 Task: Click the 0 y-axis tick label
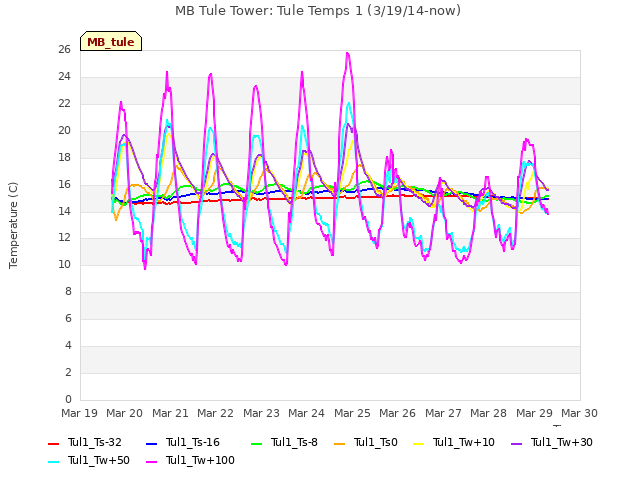[x=68, y=399]
